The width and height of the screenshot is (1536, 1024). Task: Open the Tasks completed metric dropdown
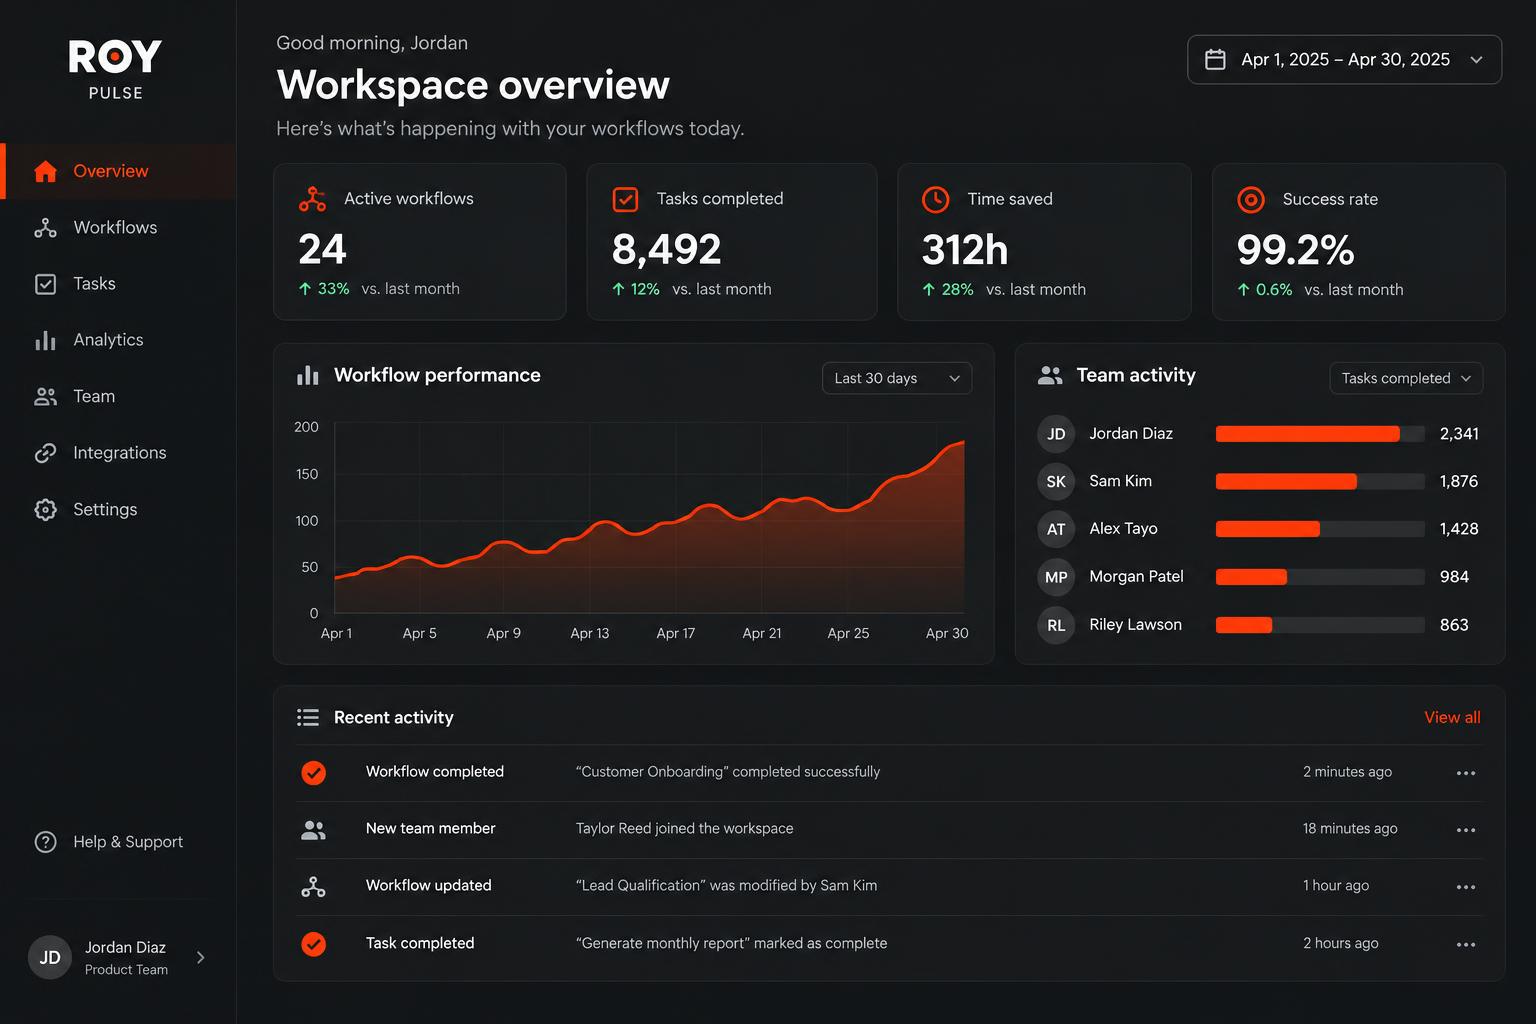pos(1406,378)
